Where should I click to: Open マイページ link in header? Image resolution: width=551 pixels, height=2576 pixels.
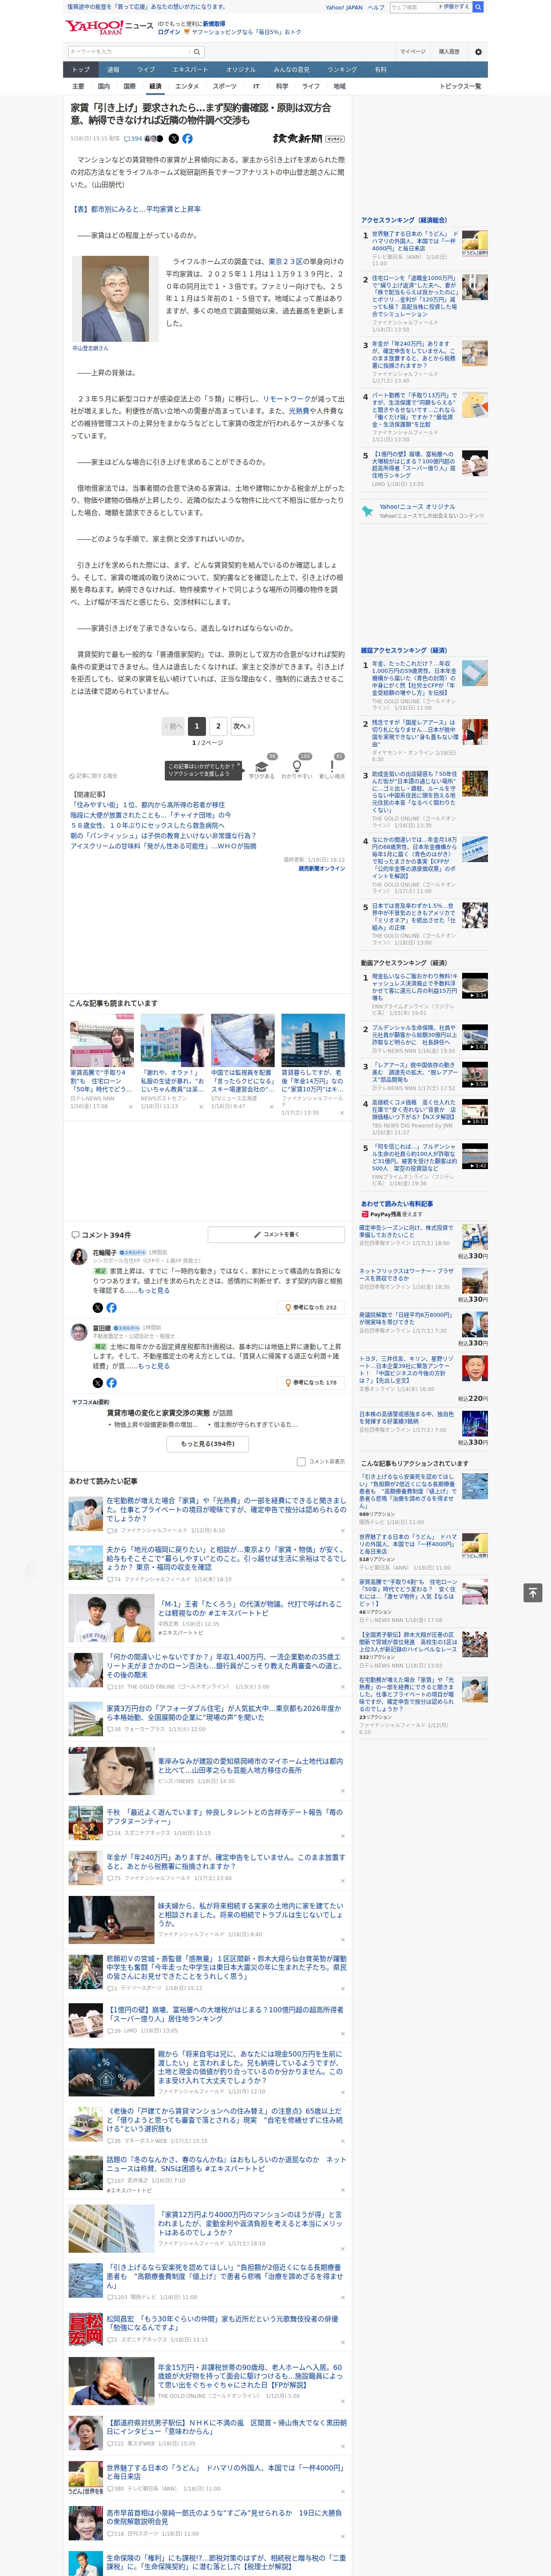click(413, 52)
